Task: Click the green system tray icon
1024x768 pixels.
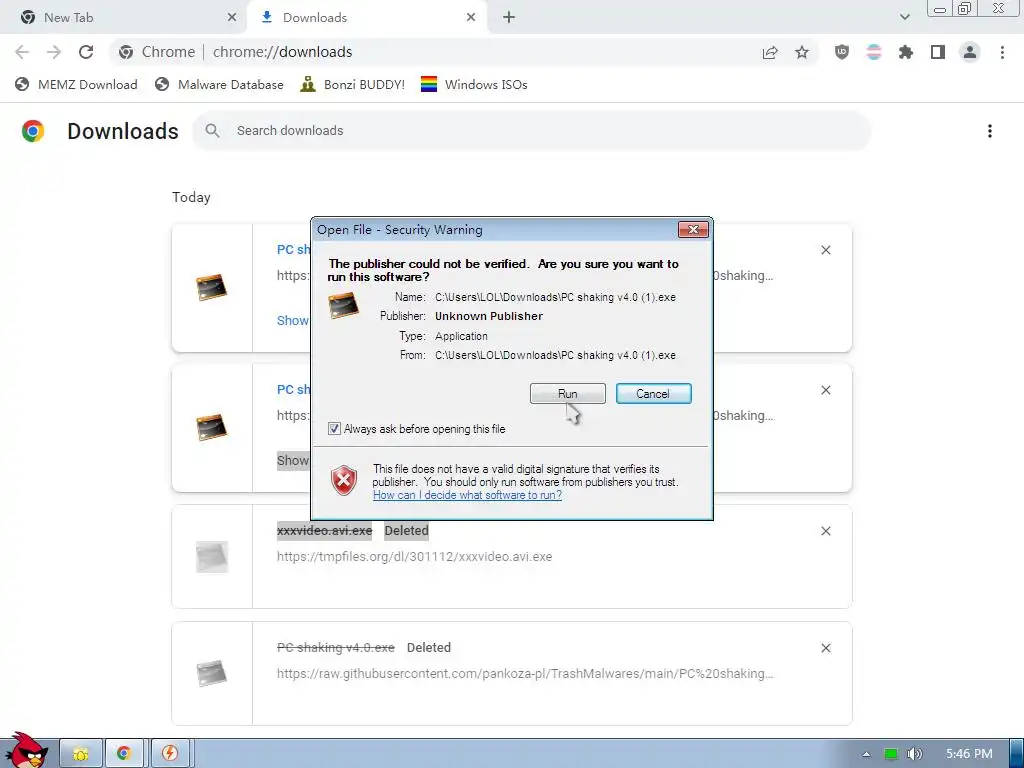Action: [891, 754]
